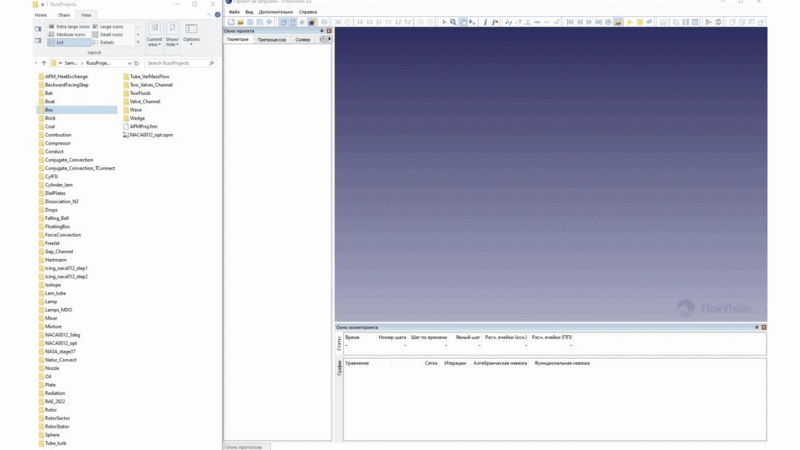Select Large icons layout in Explorer
Viewport: 800px width, 450px height.
click(x=108, y=27)
